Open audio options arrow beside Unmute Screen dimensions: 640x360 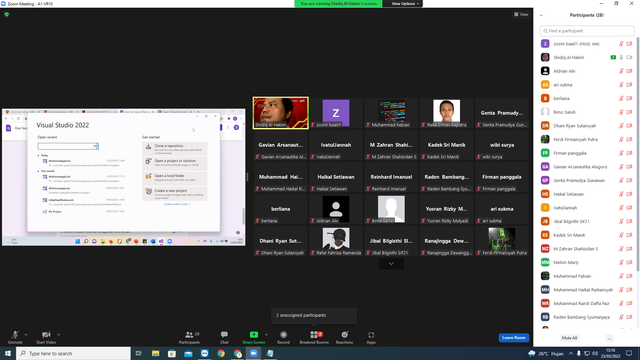26,335
